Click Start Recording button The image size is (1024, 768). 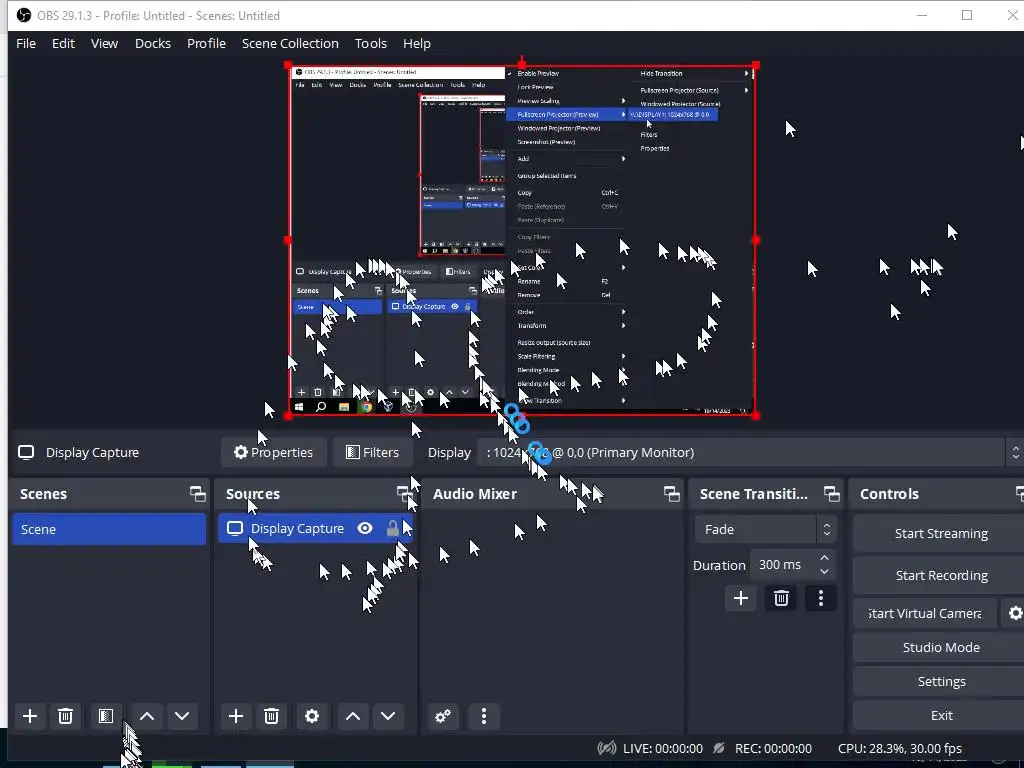pyautogui.click(x=940, y=575)
